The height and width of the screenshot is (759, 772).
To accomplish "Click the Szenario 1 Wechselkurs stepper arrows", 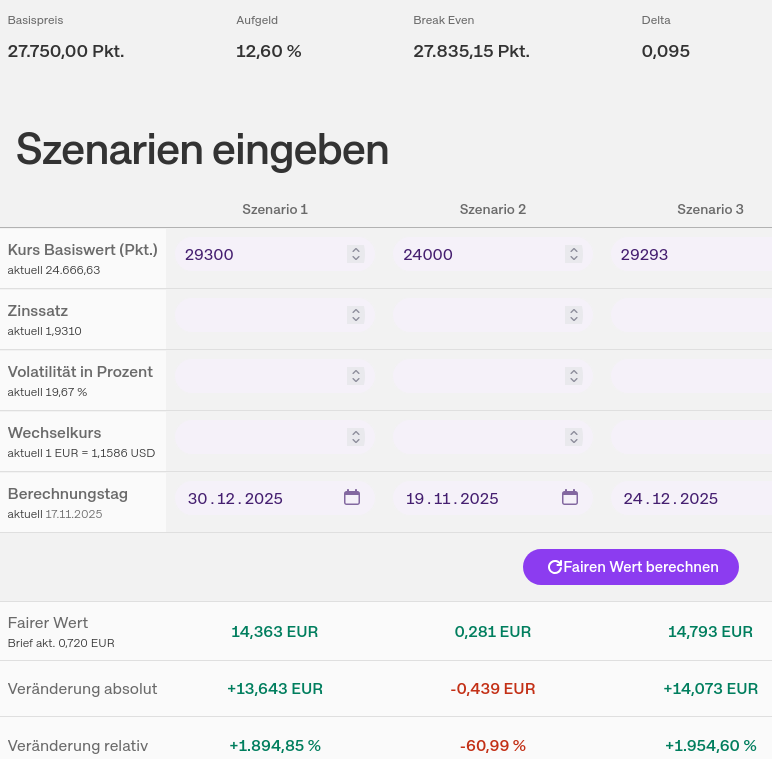I will pyautogui.click(x=356, y=437).
